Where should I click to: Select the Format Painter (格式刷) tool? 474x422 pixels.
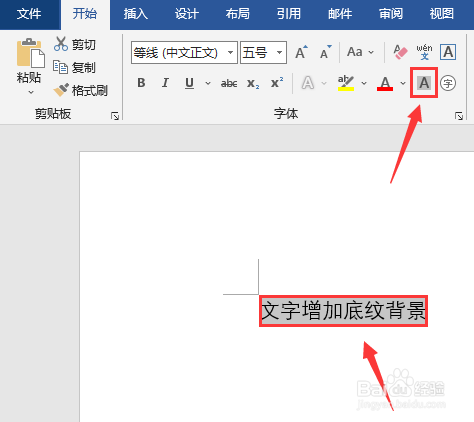tap(81, 90)
